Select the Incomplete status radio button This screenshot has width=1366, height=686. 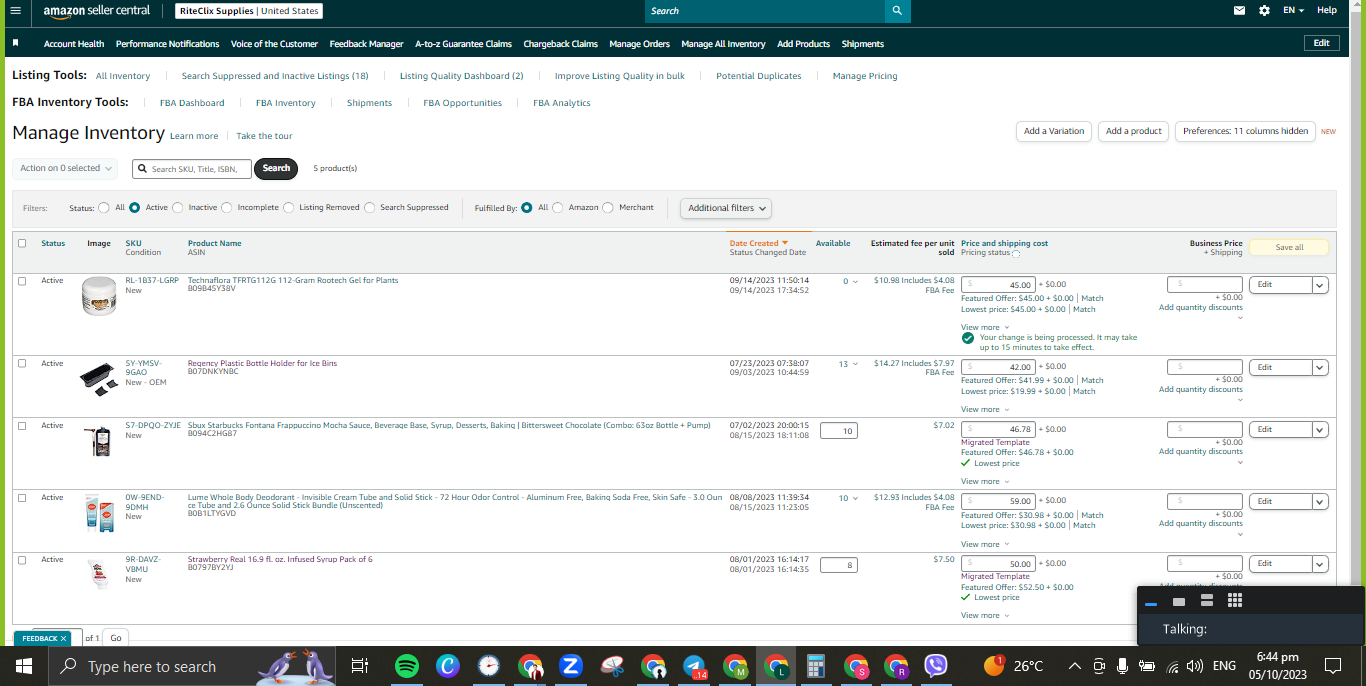point(227,208)
